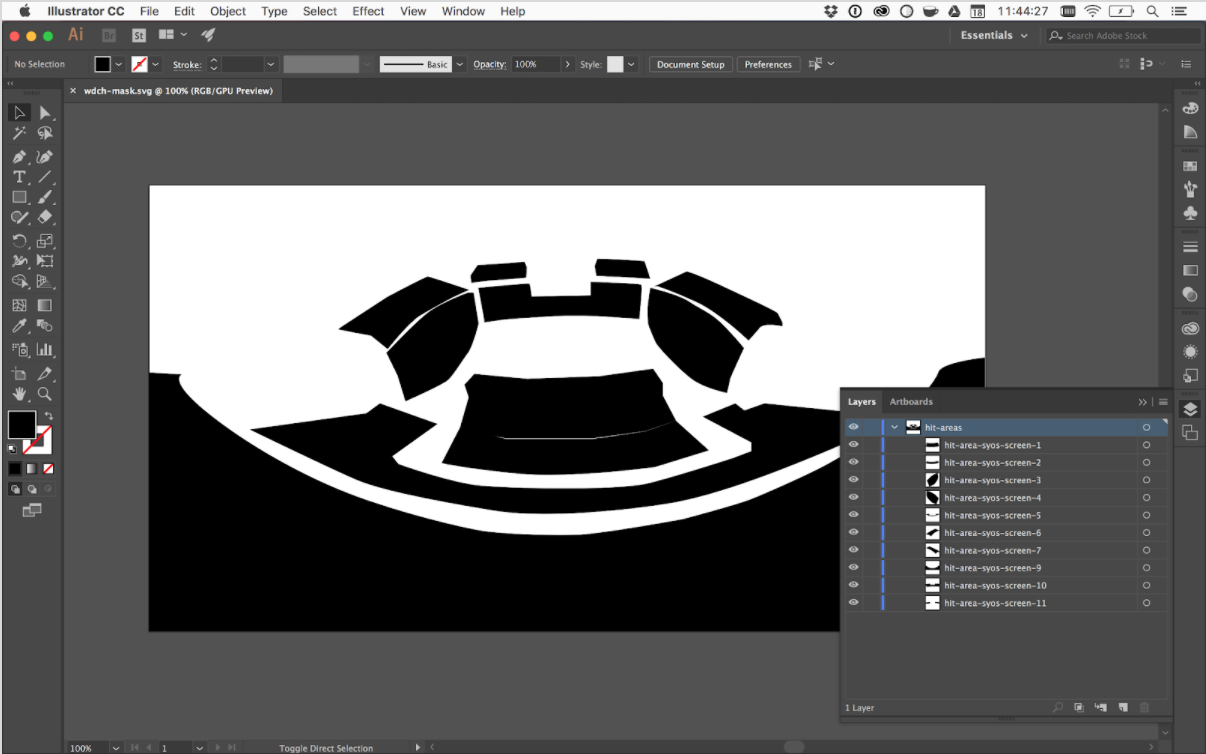Activate the Rotate tool
The image size is (1206, 754).
pyautogui.click(x=19, y=241)
